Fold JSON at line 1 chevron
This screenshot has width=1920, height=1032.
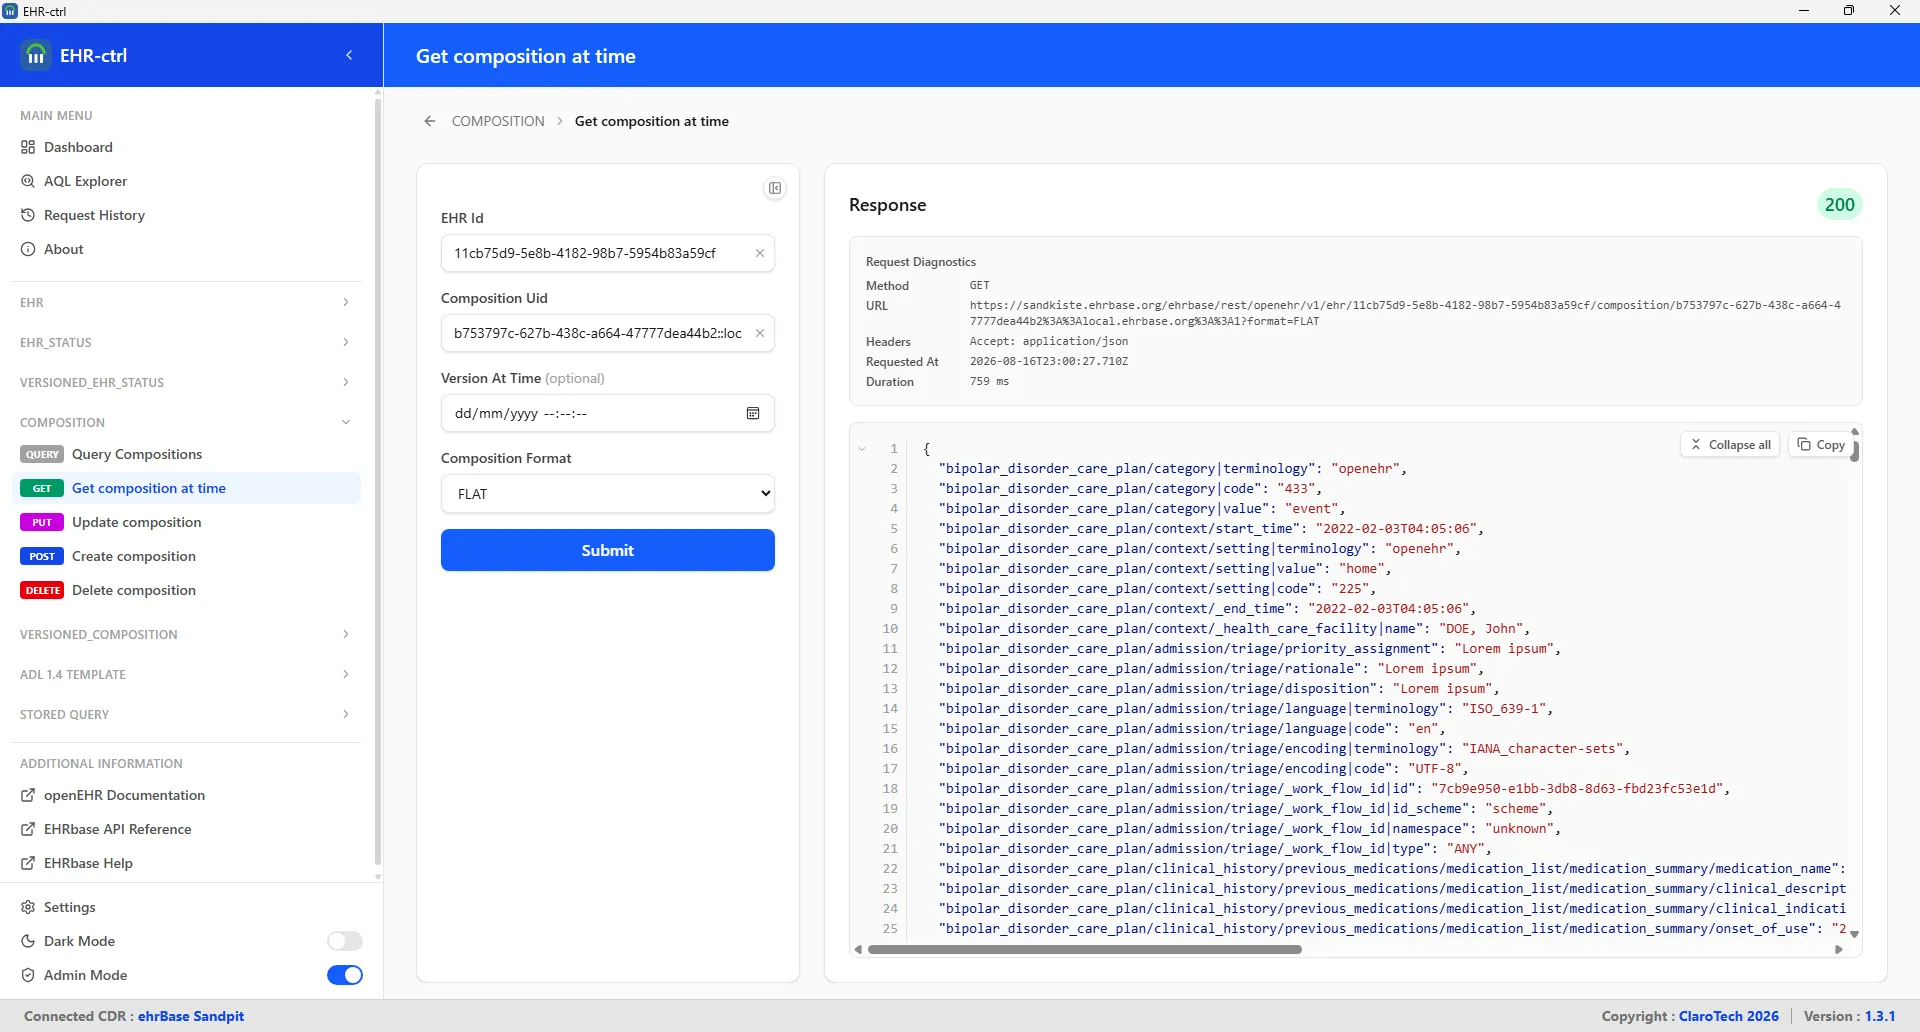862,449
